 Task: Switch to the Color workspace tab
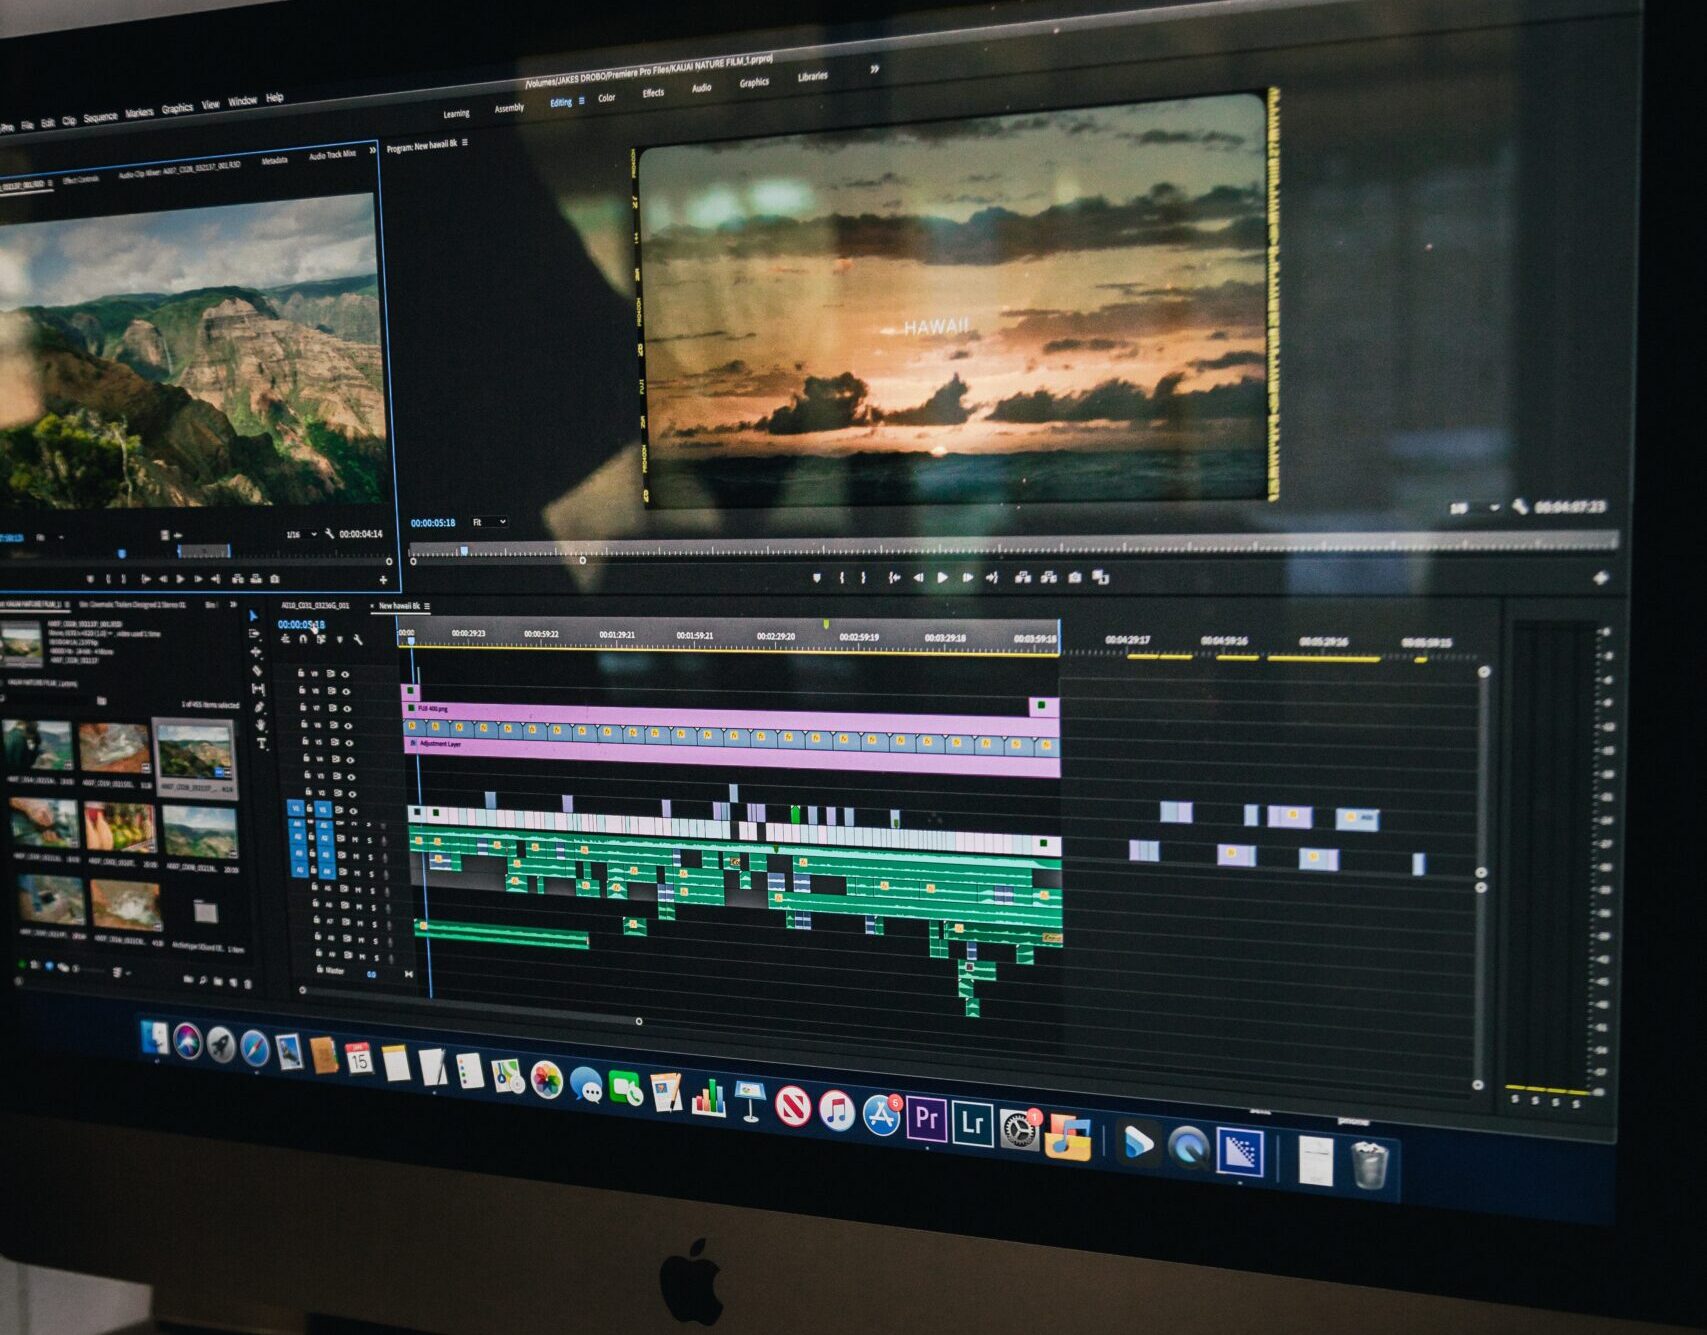(607, 98)
